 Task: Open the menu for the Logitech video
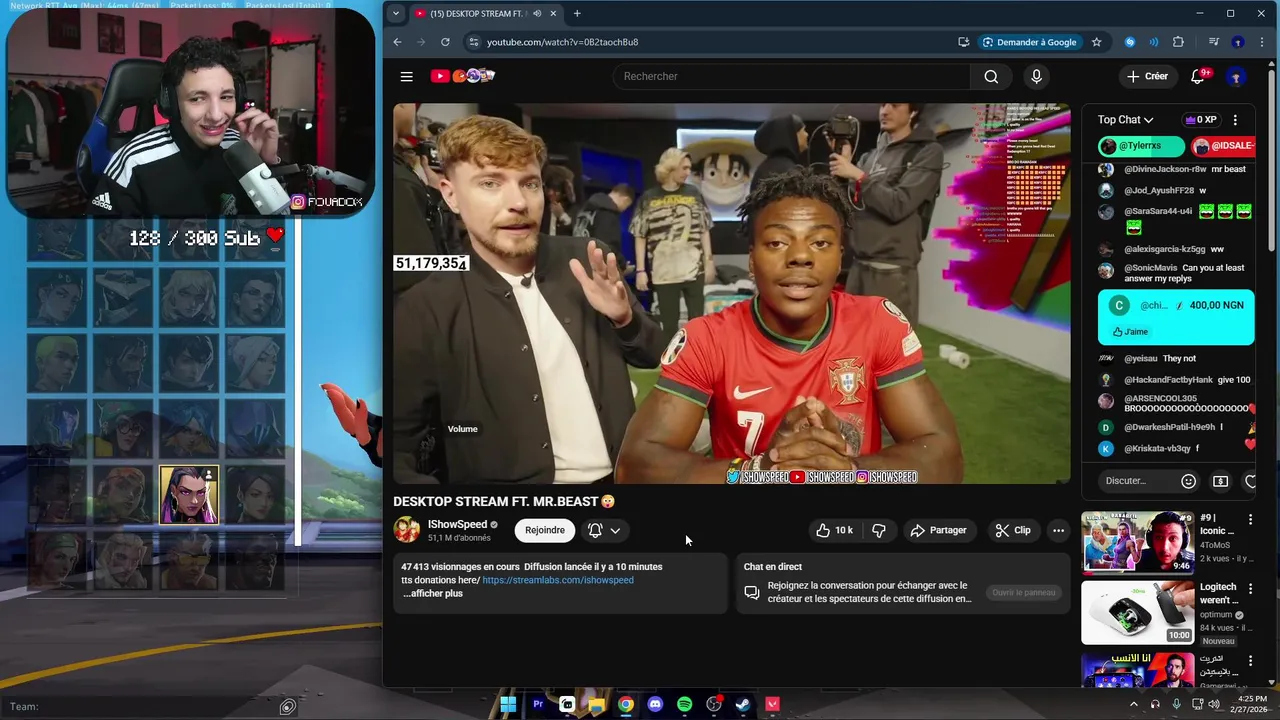click(1250, 588)
